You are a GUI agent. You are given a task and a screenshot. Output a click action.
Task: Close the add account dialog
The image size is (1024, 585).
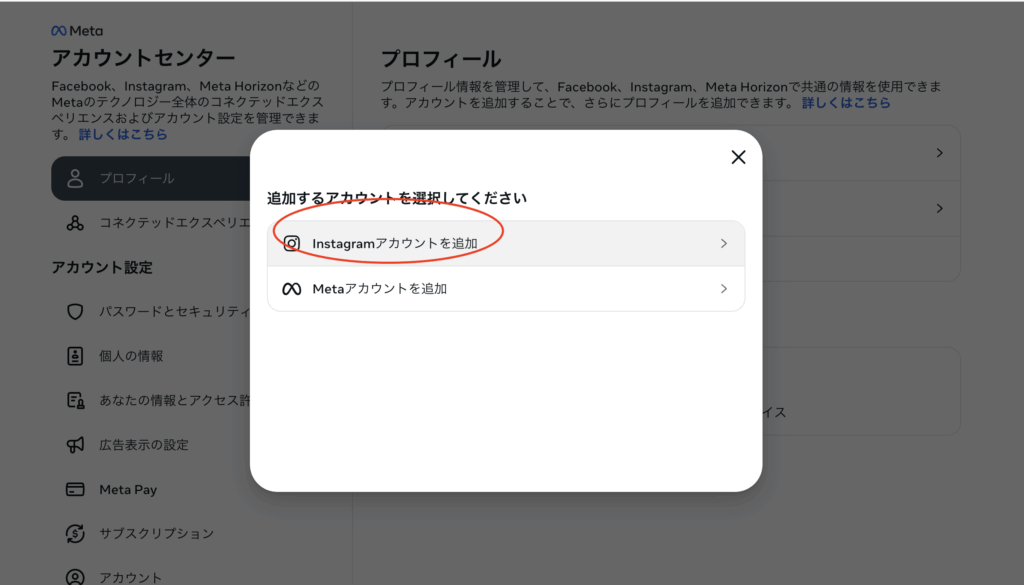click(x=738, y=157)
